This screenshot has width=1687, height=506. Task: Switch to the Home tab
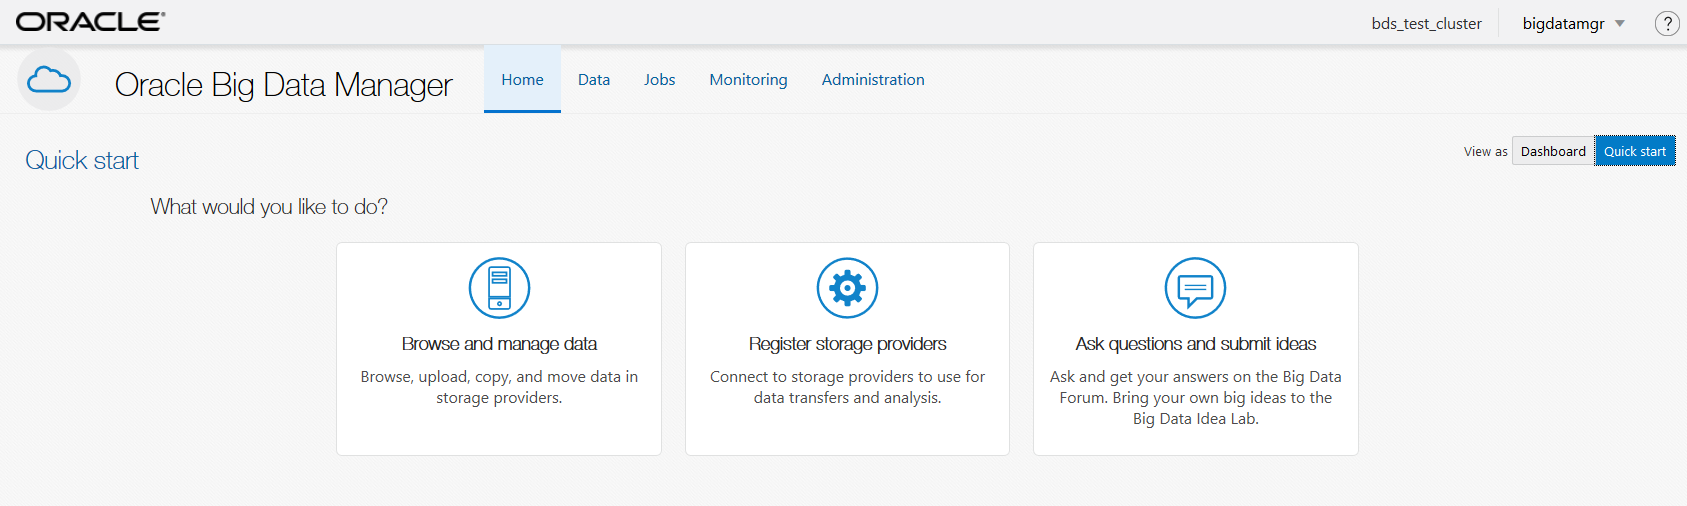[522, 79]
